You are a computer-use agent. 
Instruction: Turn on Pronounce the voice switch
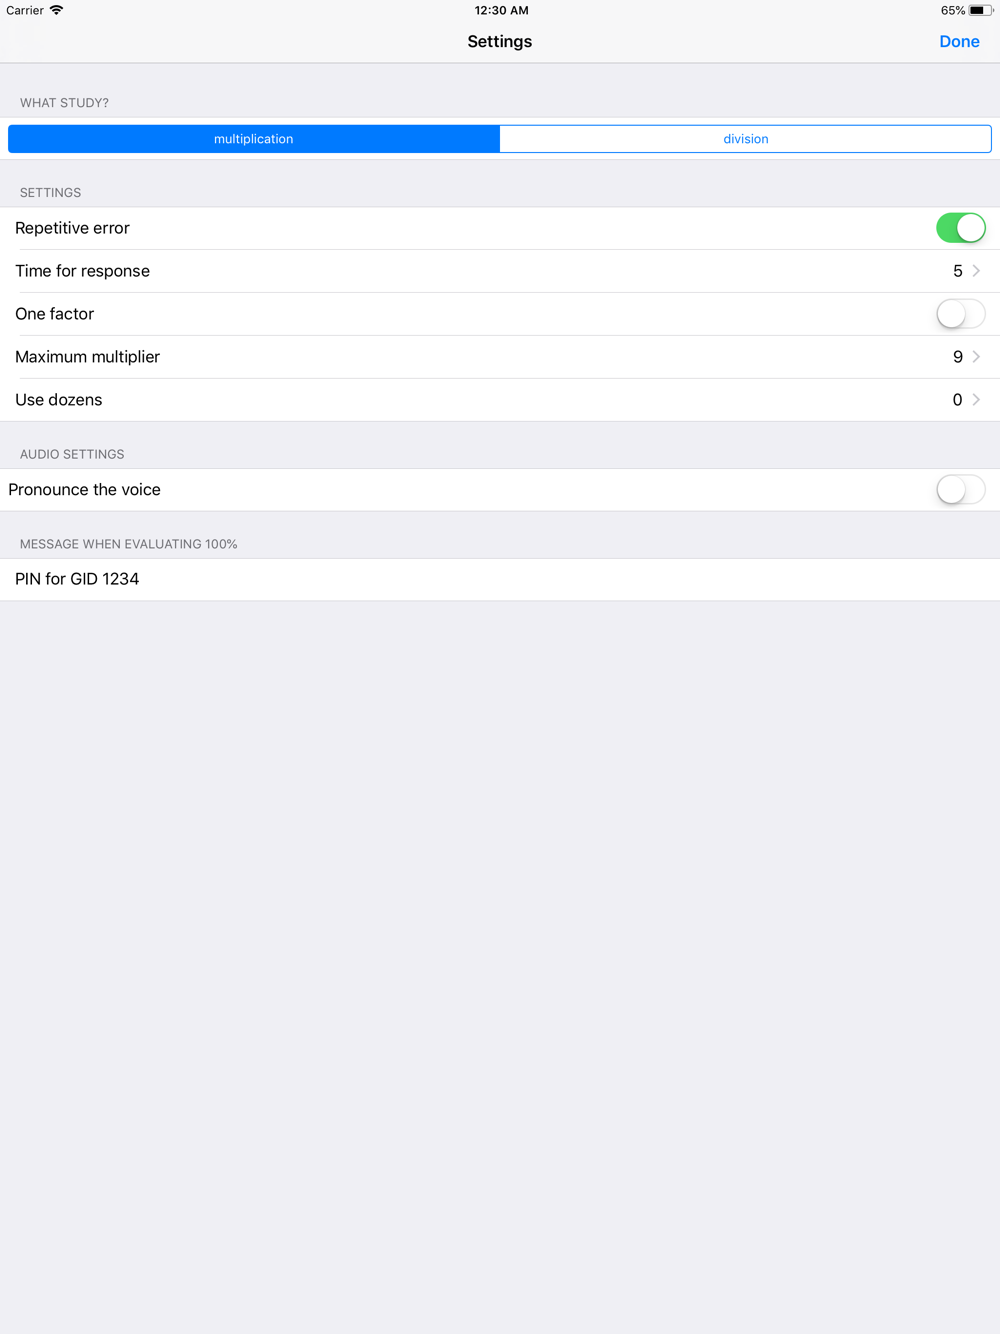pos(961,490)
